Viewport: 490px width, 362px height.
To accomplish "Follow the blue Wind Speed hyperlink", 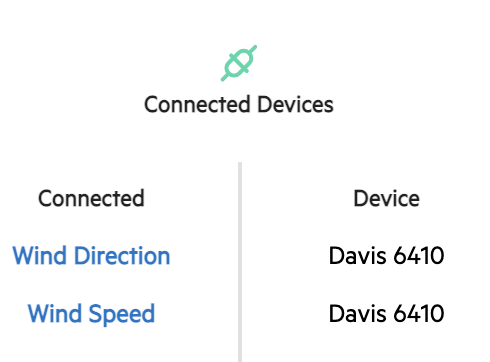I will (x=91, y=314).
